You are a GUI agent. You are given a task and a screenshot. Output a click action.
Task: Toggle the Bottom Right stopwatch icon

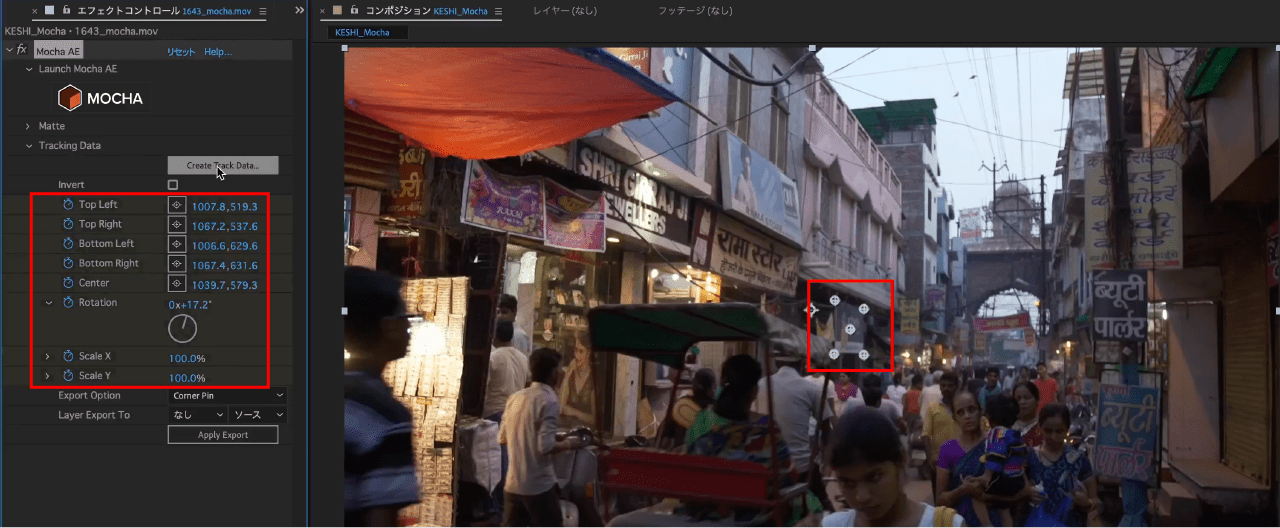(68, 263)
